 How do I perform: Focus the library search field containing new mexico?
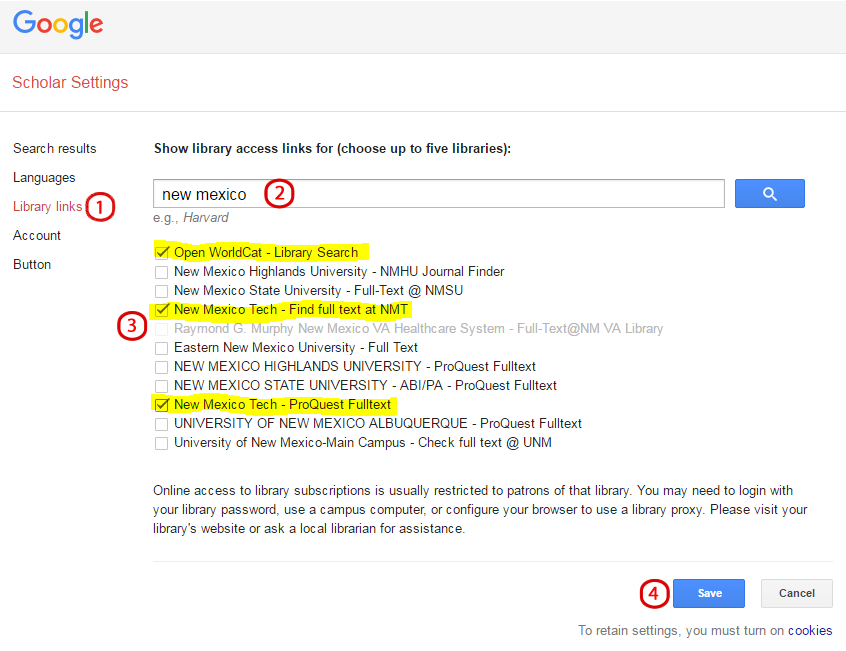tap(439, 194)
